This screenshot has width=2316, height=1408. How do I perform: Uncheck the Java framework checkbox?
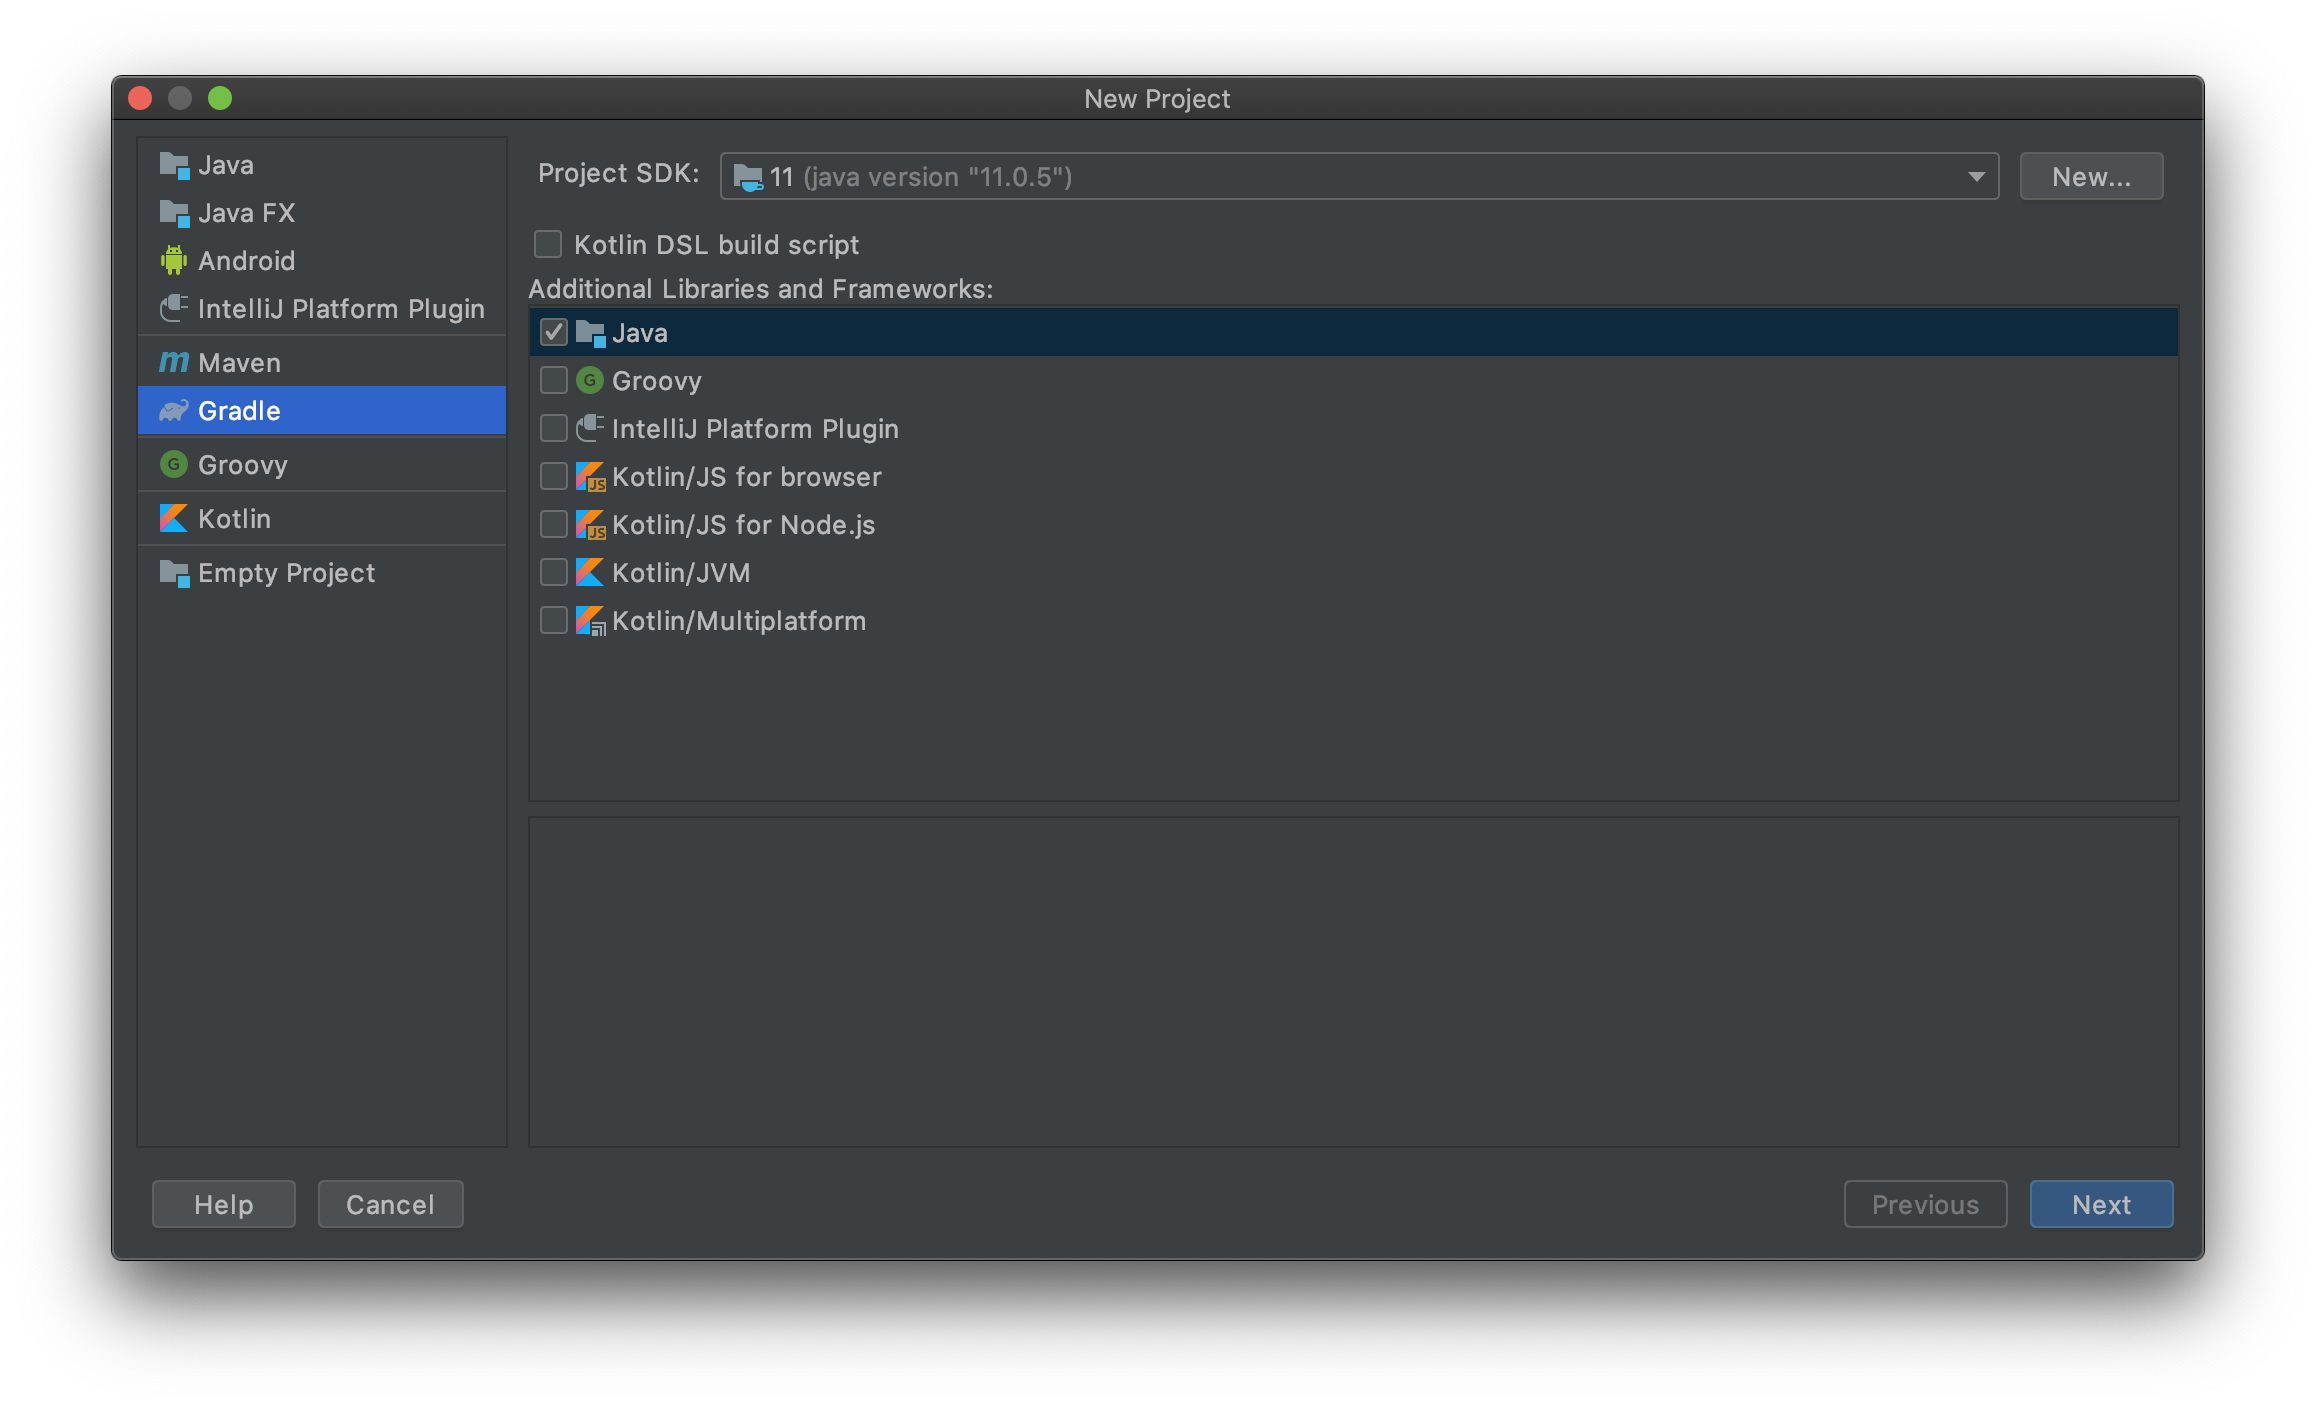pyautogui.click(x=554, y=333)
